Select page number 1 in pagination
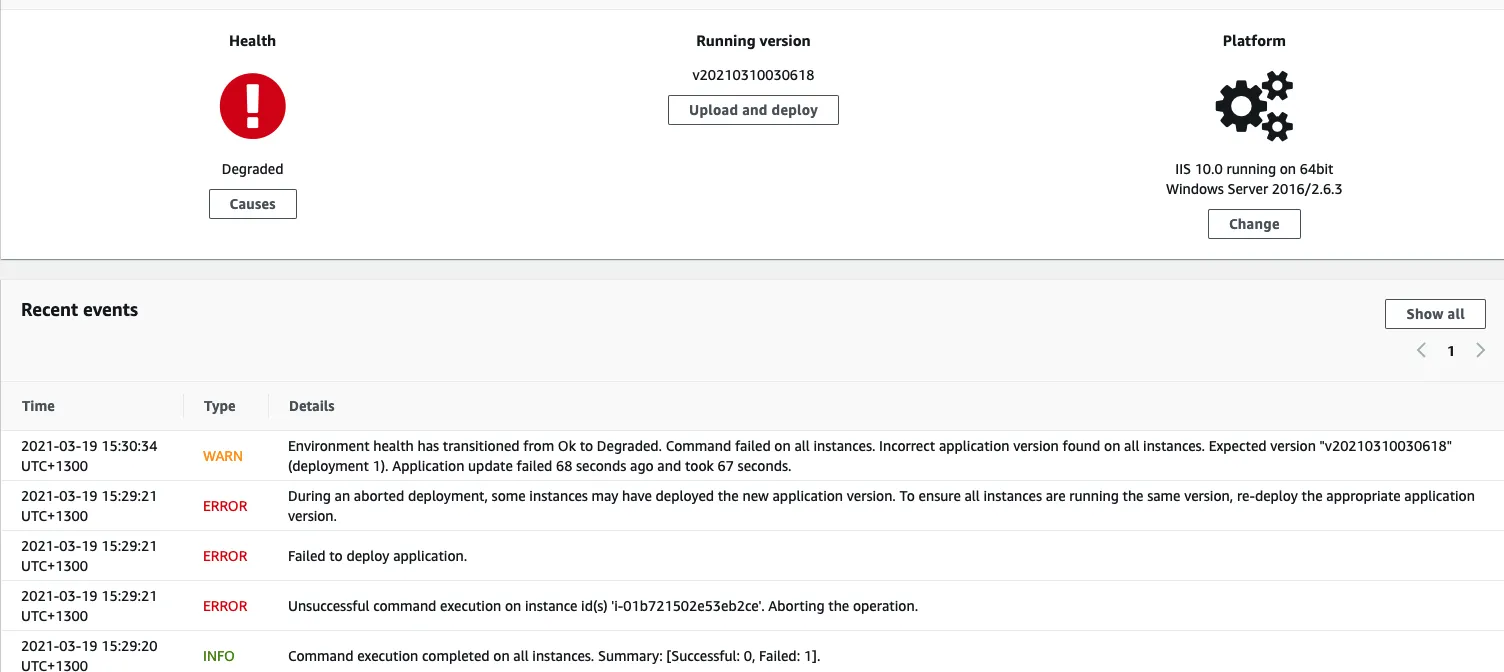This screenshot has height=672, width=1504. [1451, 351]
